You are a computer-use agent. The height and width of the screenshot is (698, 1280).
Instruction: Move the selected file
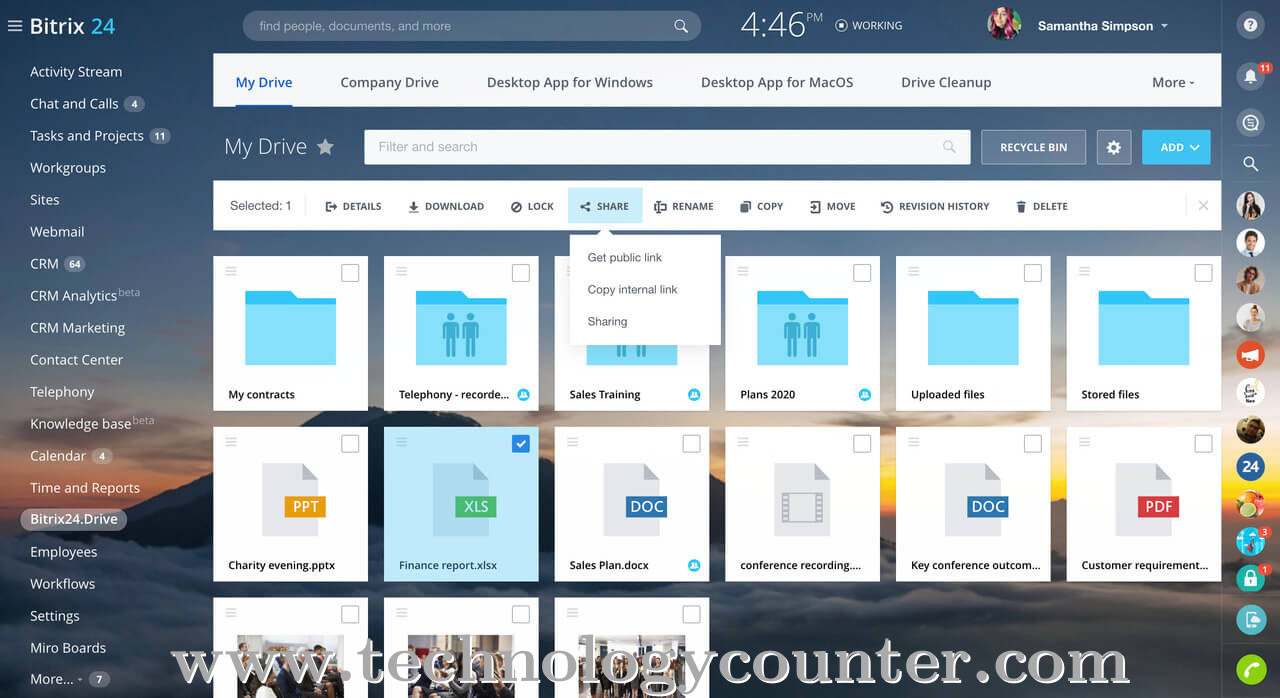[x=832, y=206]
